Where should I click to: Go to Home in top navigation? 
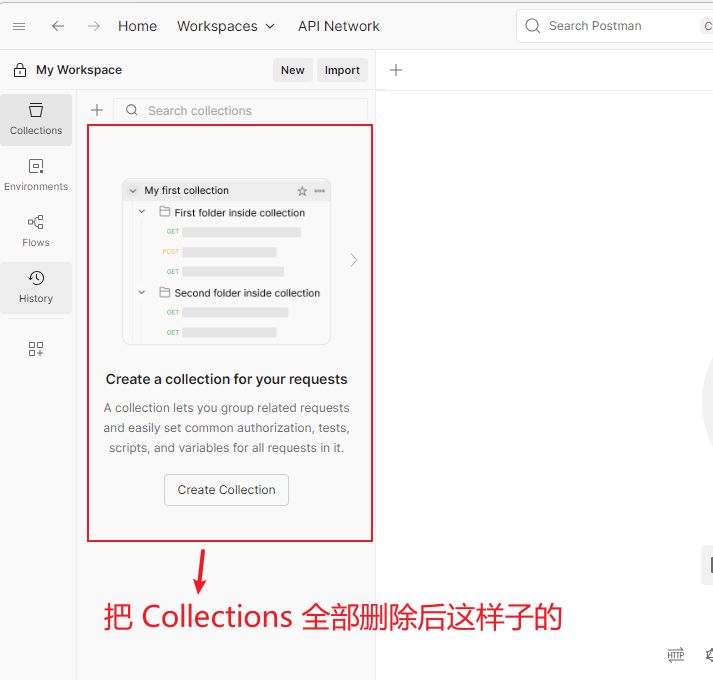(x=137, y=26)
